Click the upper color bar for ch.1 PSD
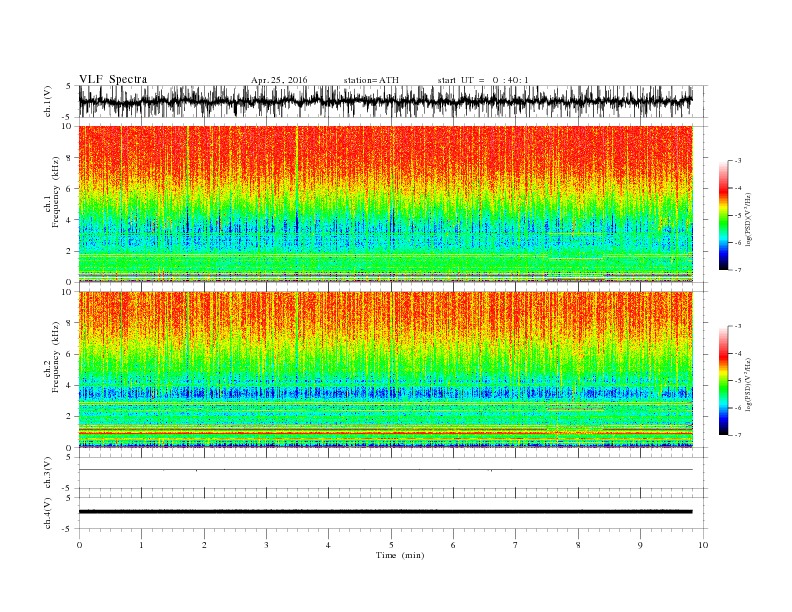Image resolution: width=792 pixels, height=612 pixels. [x=724, y=215]
